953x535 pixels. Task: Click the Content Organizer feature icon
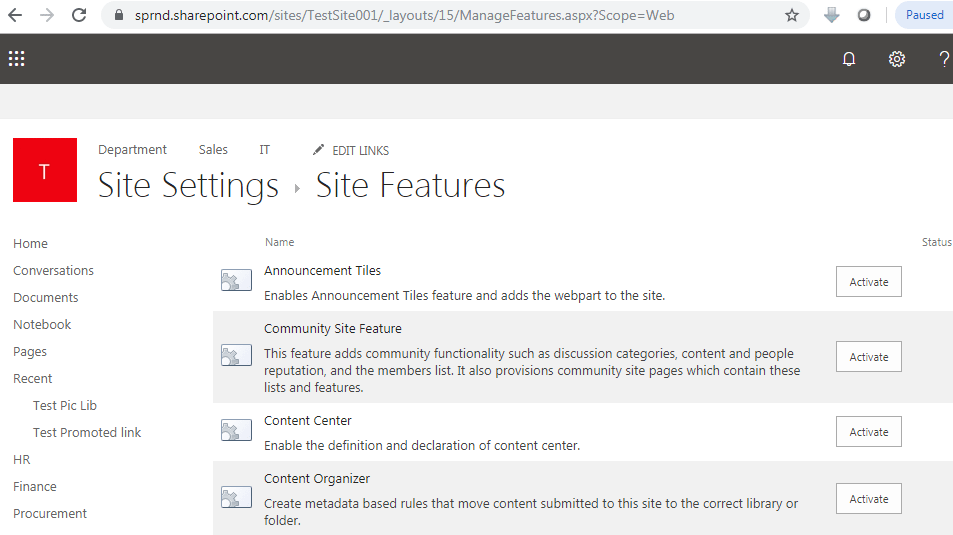tap(236, 497)
